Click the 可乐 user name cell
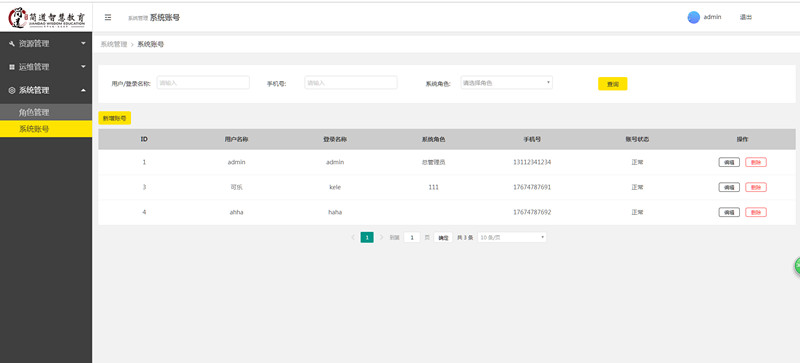This screenshot has width=800, height=363. tap(236, 187)
